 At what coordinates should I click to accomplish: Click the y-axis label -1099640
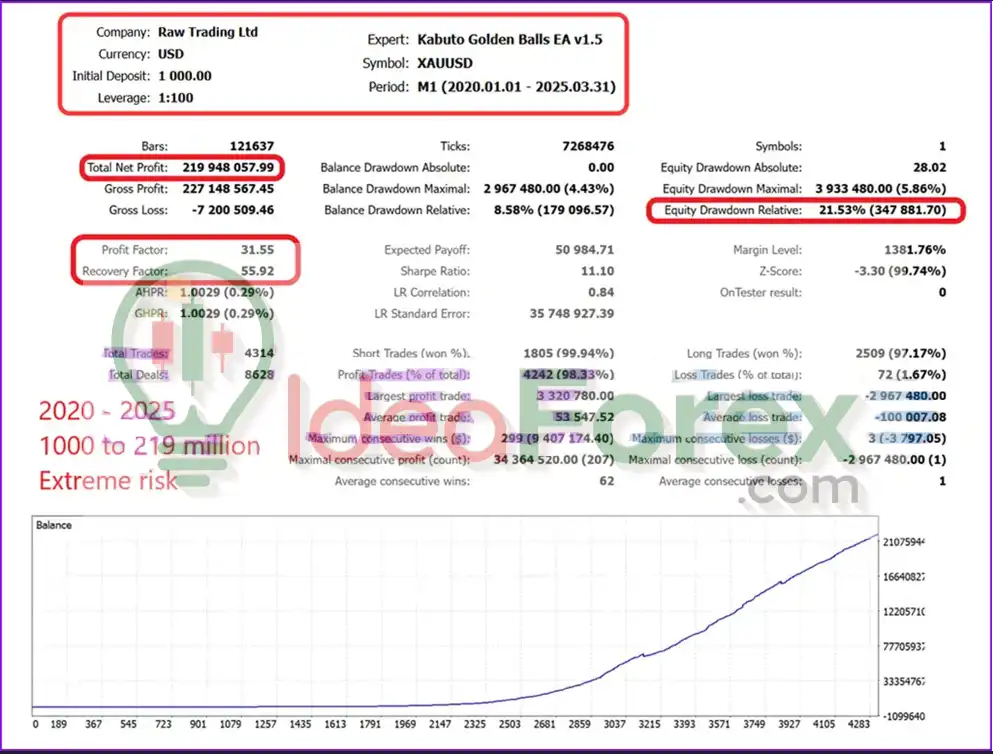pos(904,717)
